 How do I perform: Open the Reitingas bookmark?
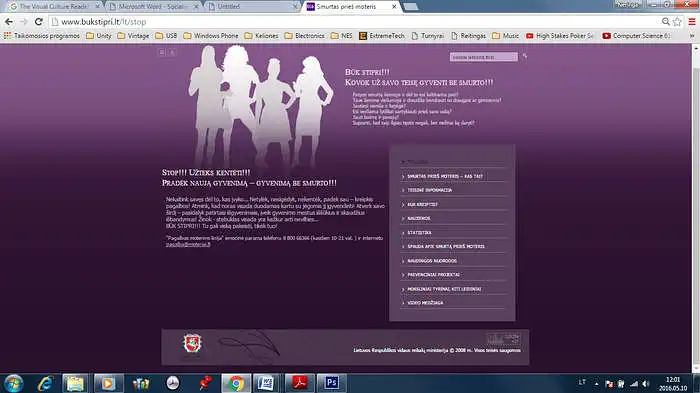point(468,36)
